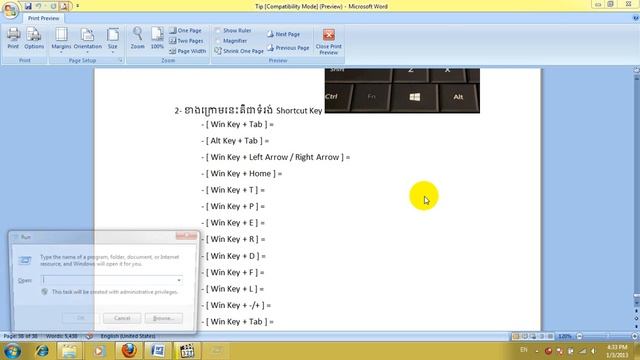Open the Orientation dropdown
640x360 pixels.
87,40
